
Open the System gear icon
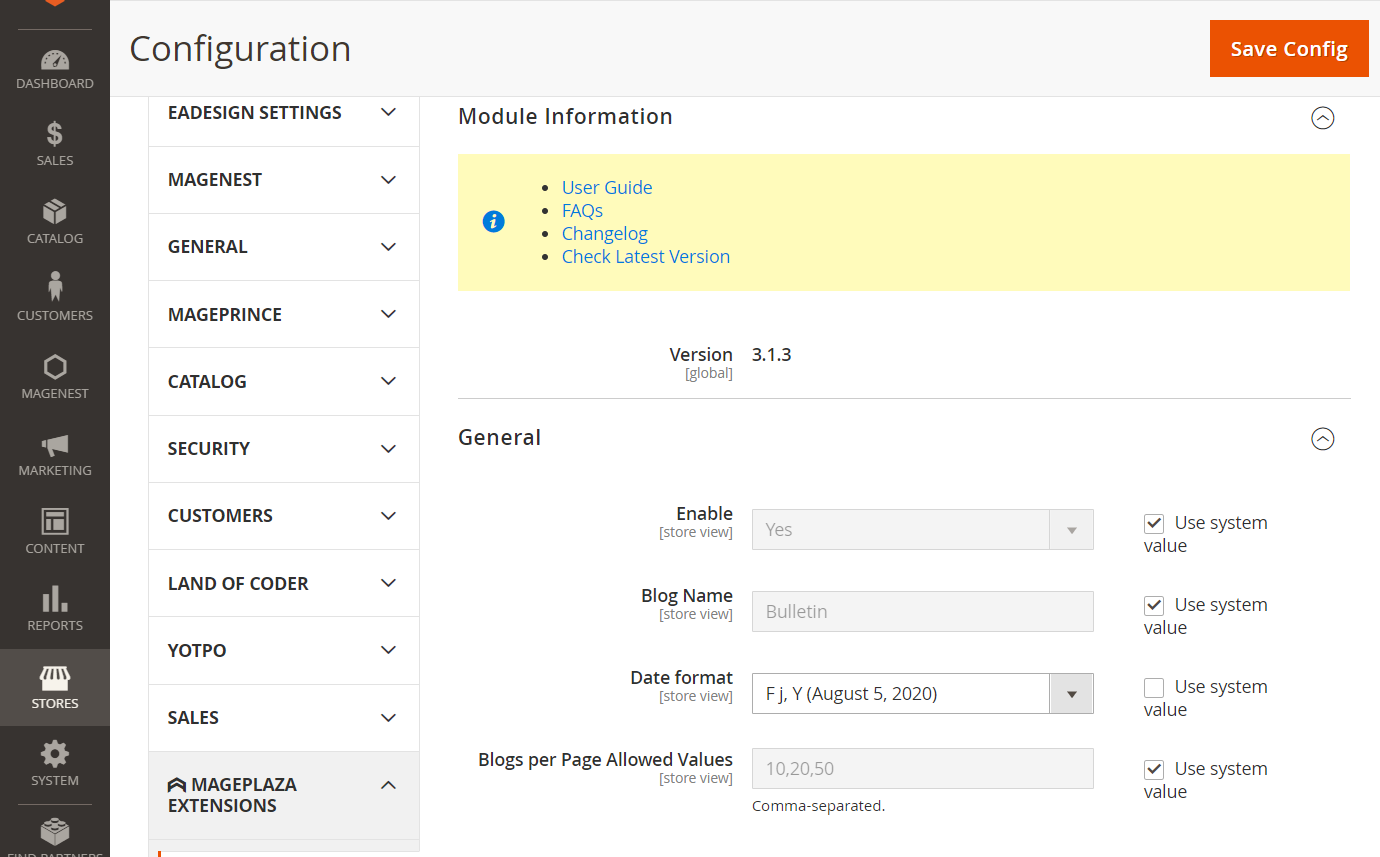point(55,754)
